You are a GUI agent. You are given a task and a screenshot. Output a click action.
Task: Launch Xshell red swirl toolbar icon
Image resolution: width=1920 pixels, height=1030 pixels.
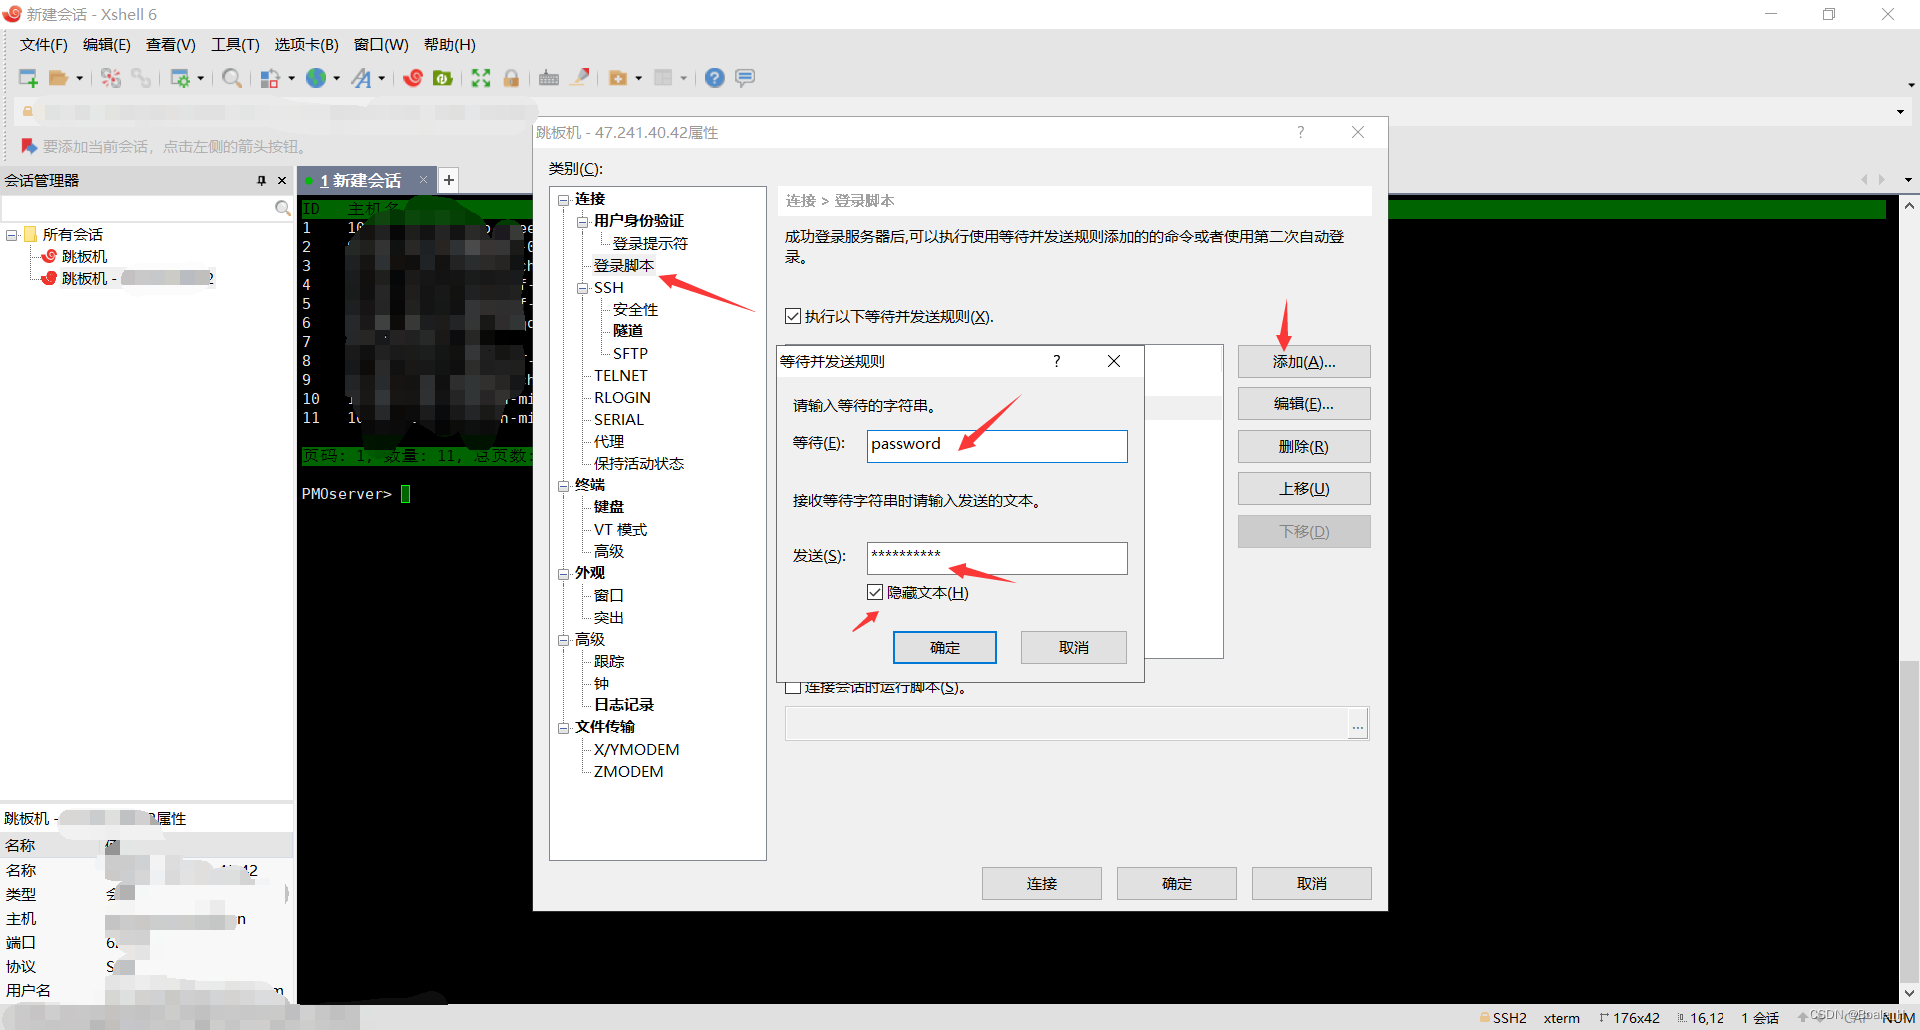click(x=413, y=78)
